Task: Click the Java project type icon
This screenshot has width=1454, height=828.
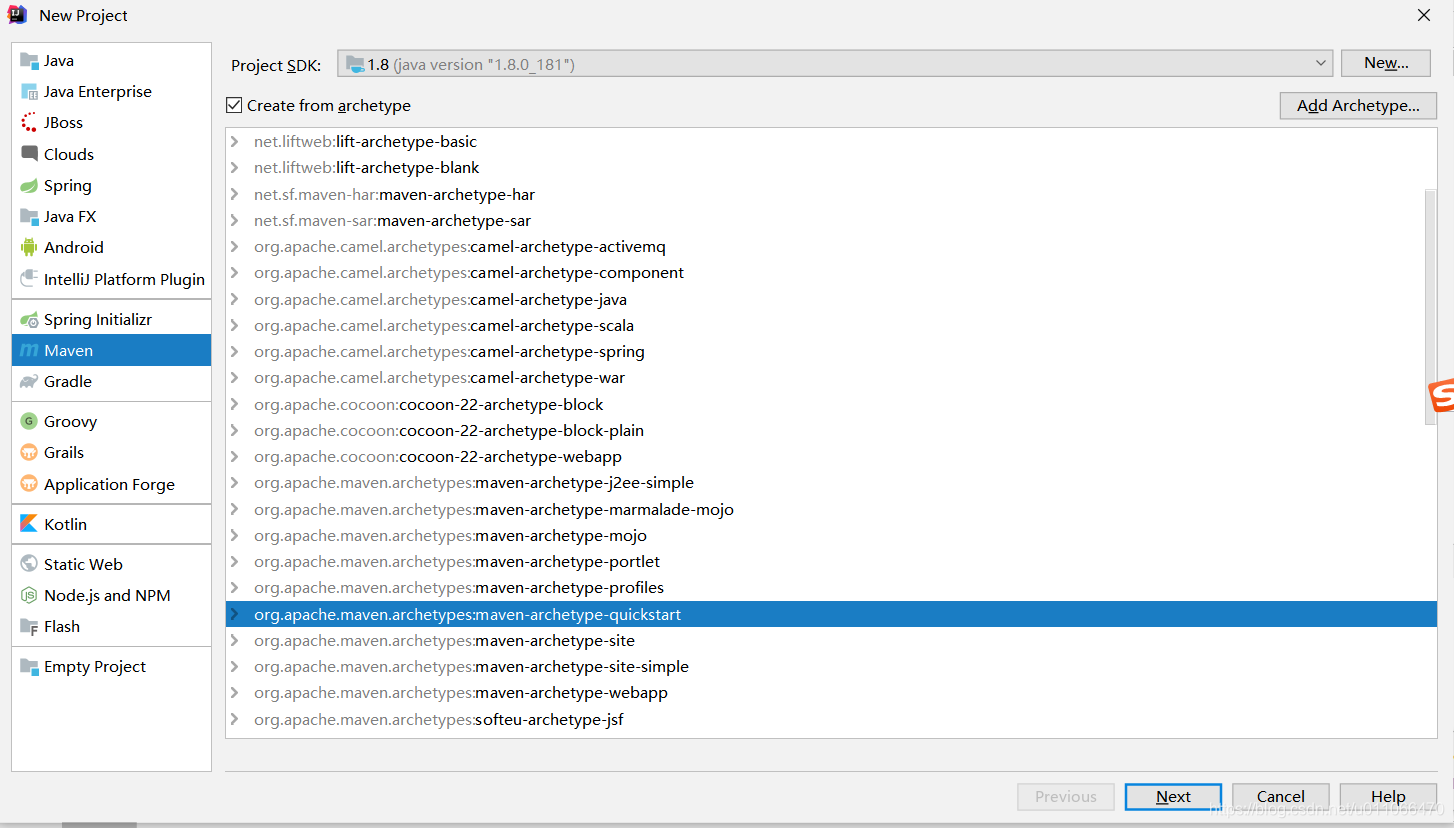Action: (x=29, y=61)
